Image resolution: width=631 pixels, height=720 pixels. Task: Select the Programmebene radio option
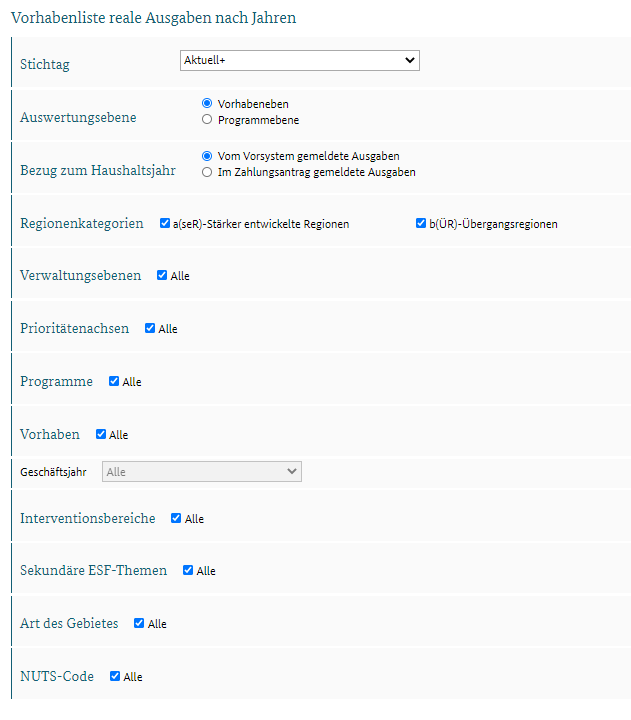point(207,119)
